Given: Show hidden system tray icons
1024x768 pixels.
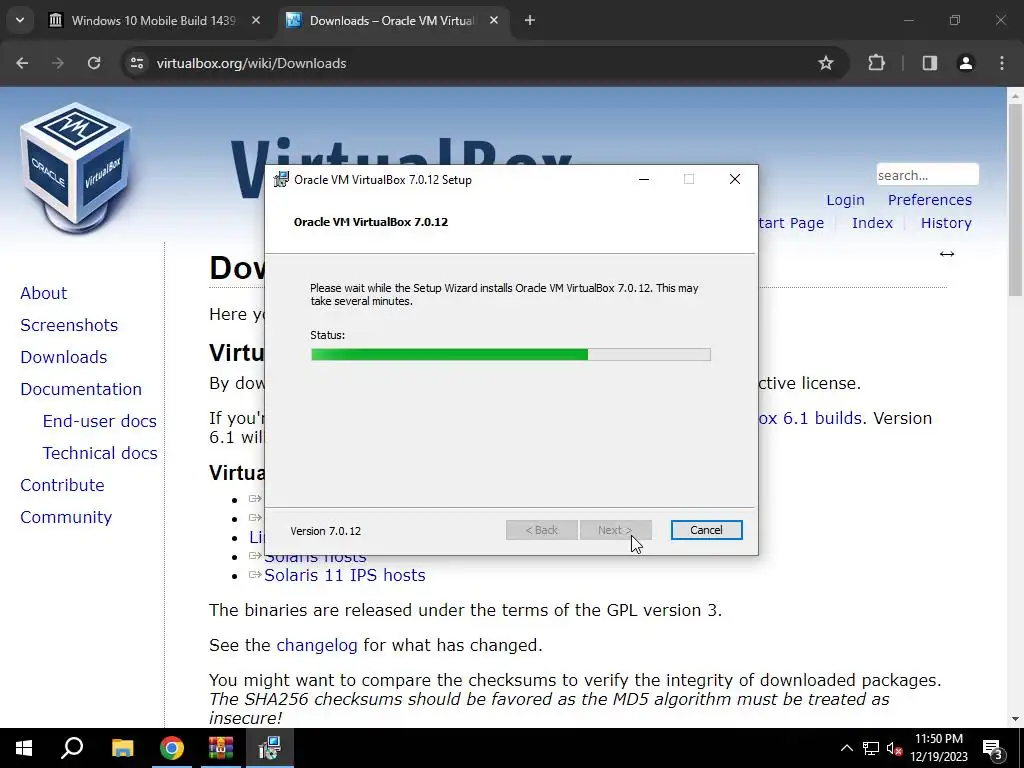Looking at the screenshot, I should (x=846, y=748).
